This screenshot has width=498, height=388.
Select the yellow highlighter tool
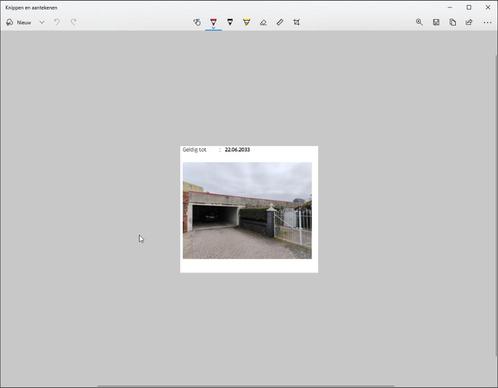[x=247, y=22]
